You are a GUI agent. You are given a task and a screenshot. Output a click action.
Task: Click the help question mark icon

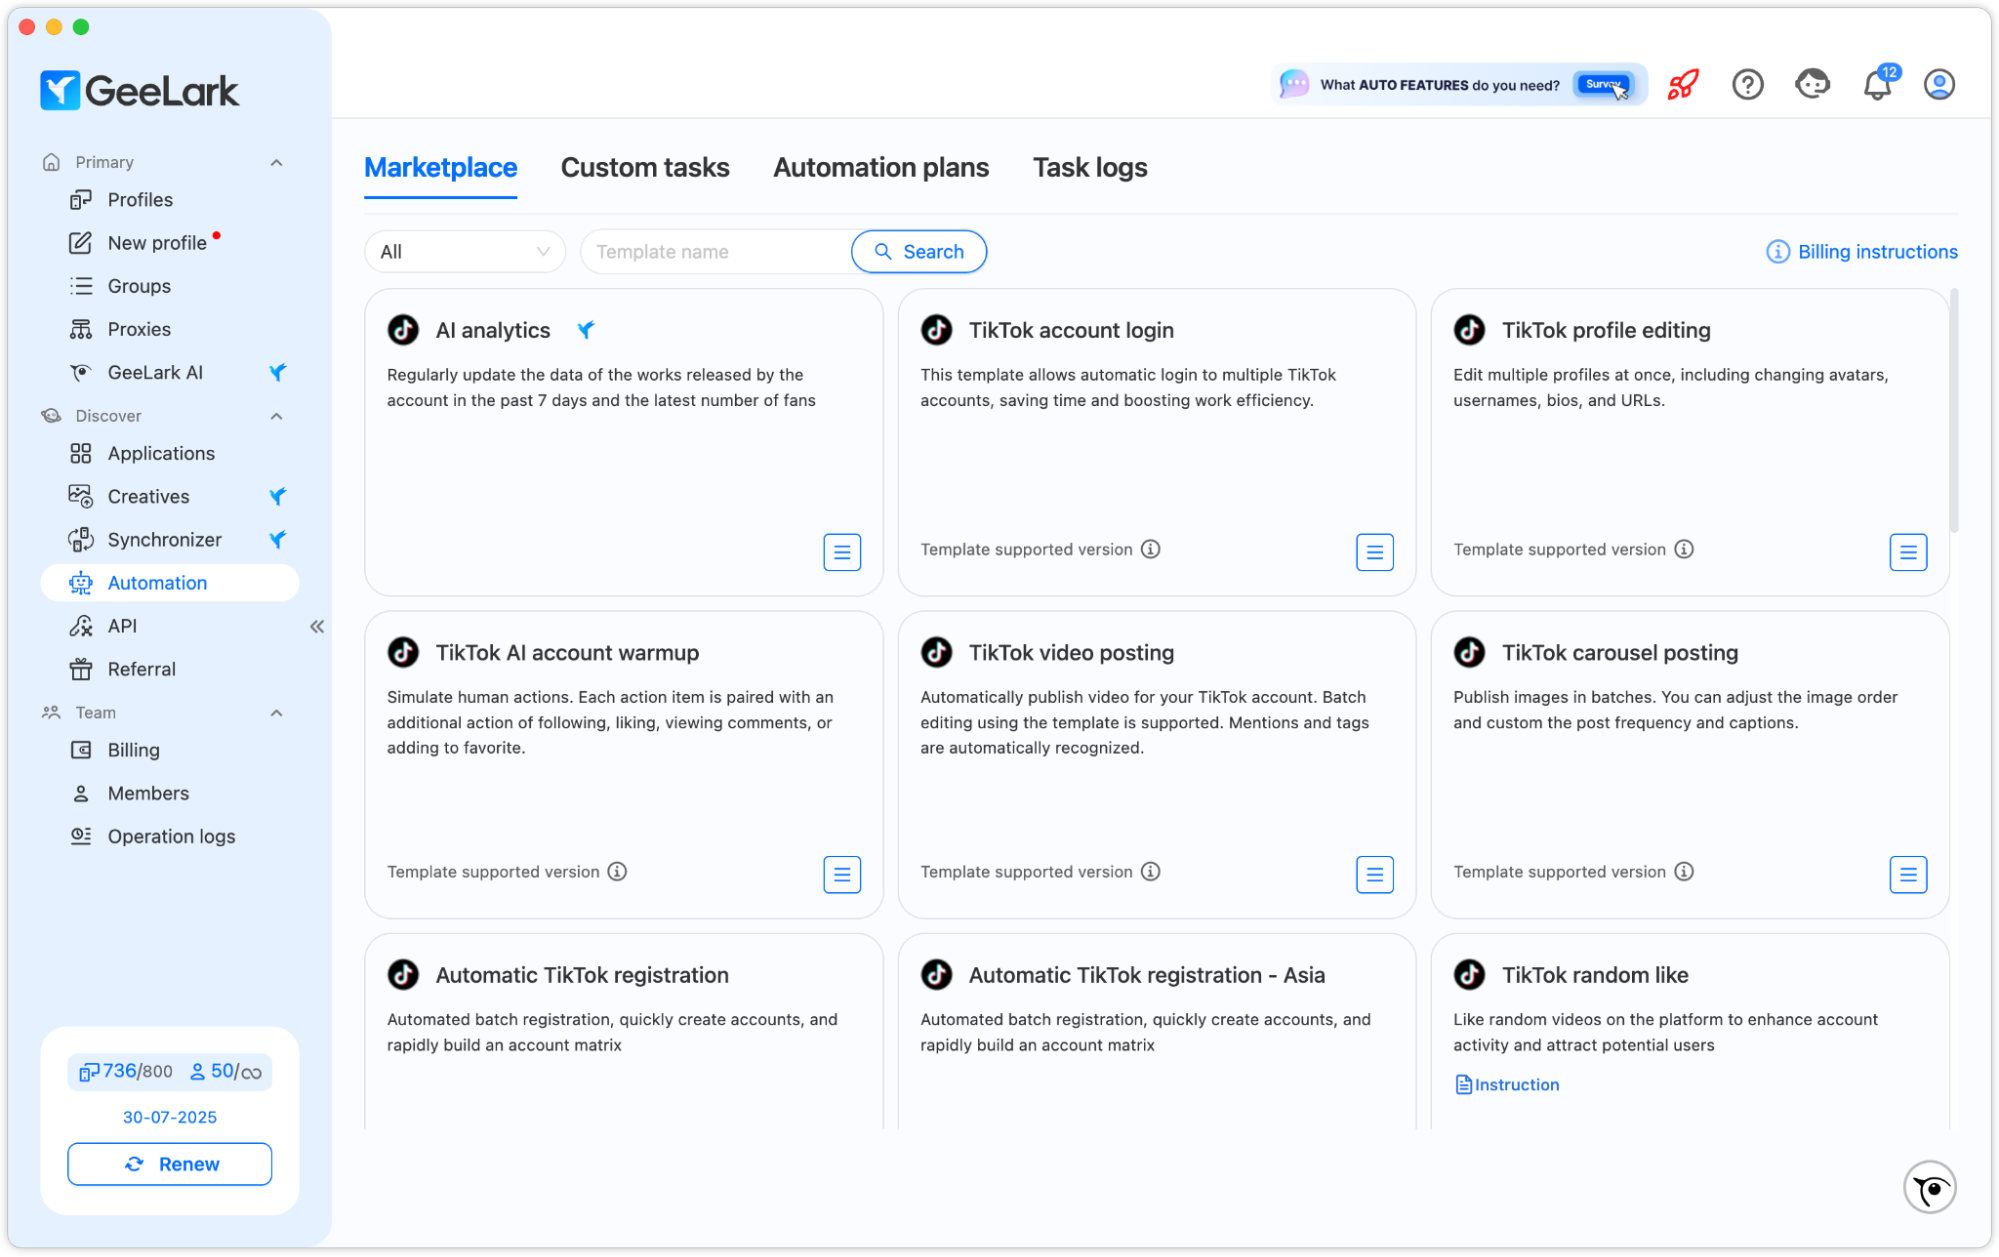pos(1747,85)
